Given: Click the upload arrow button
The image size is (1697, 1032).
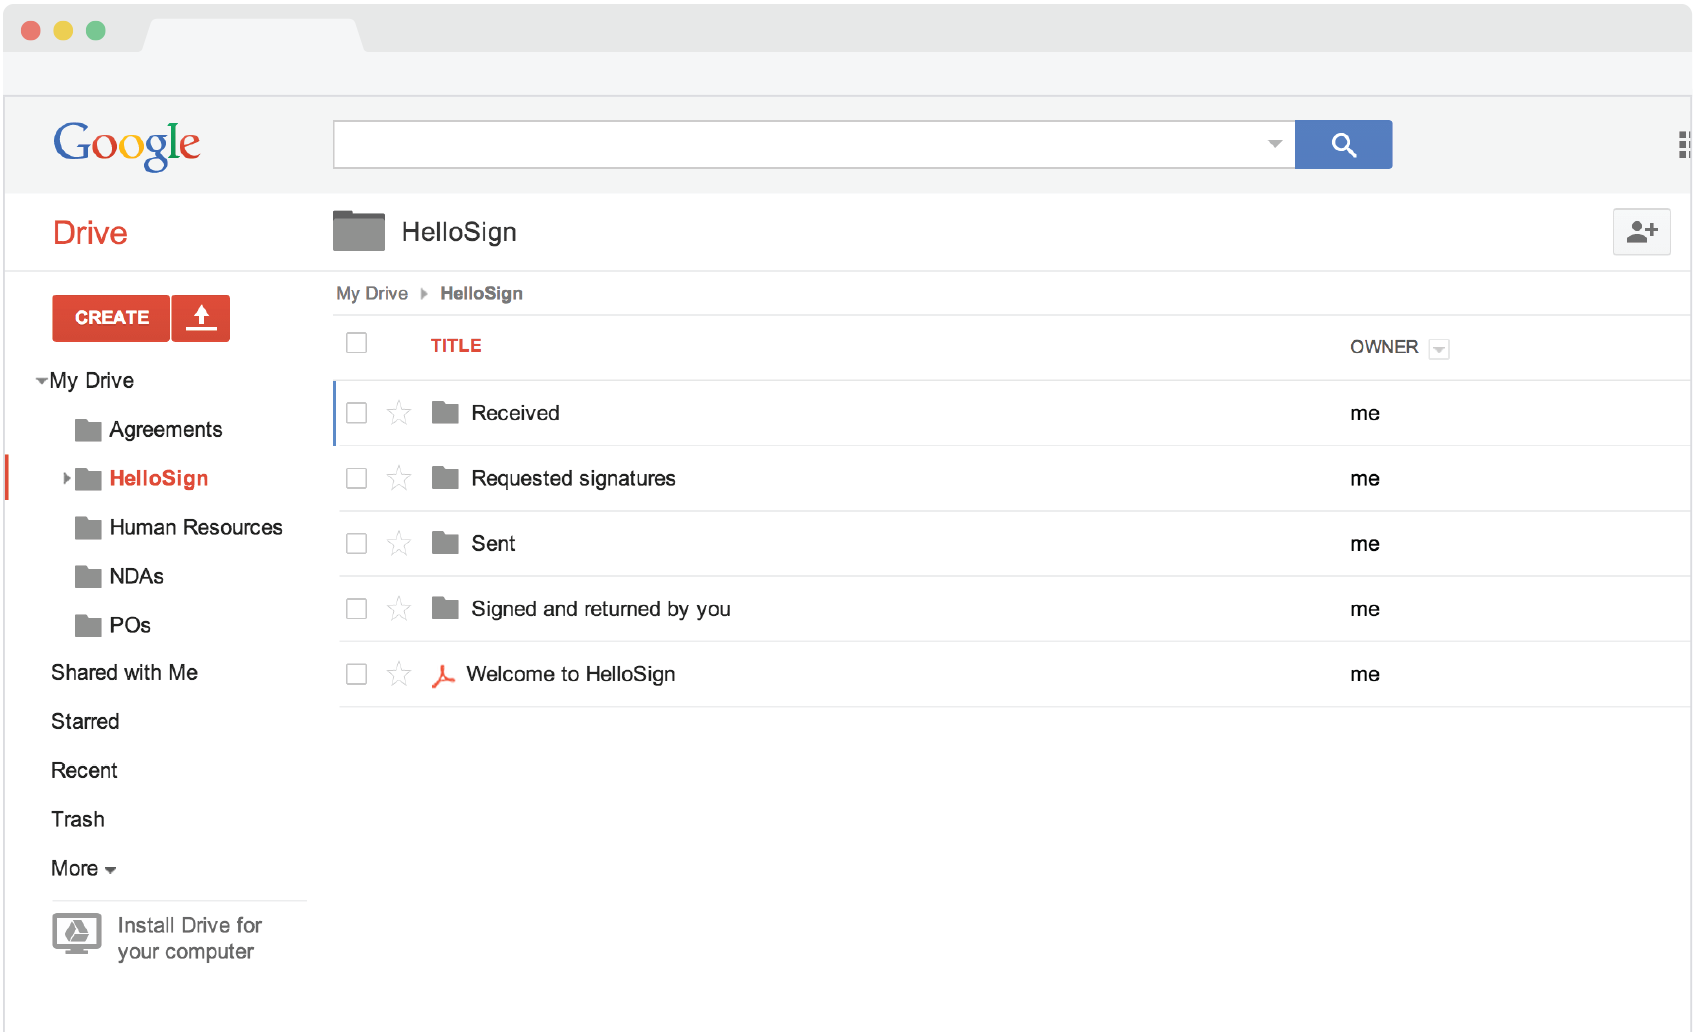Looking at the screenshot, I should 201,318.
